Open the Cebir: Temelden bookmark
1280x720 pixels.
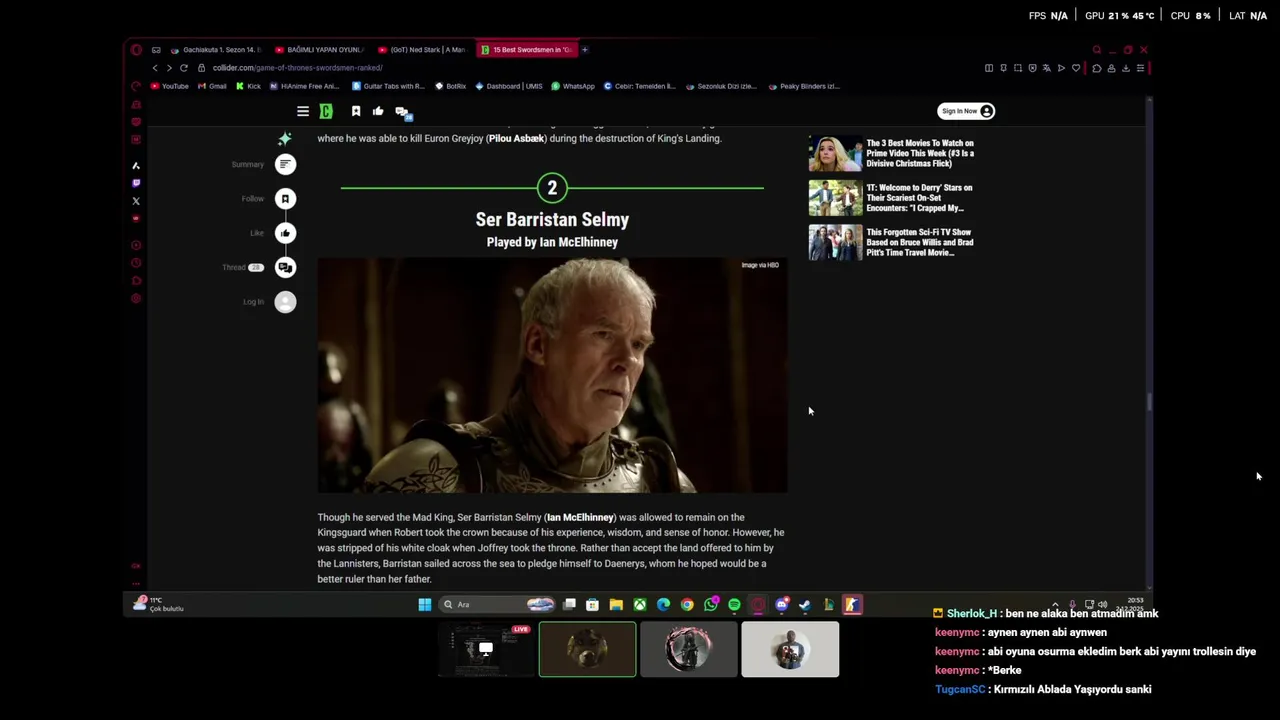(x=640, y=86)
